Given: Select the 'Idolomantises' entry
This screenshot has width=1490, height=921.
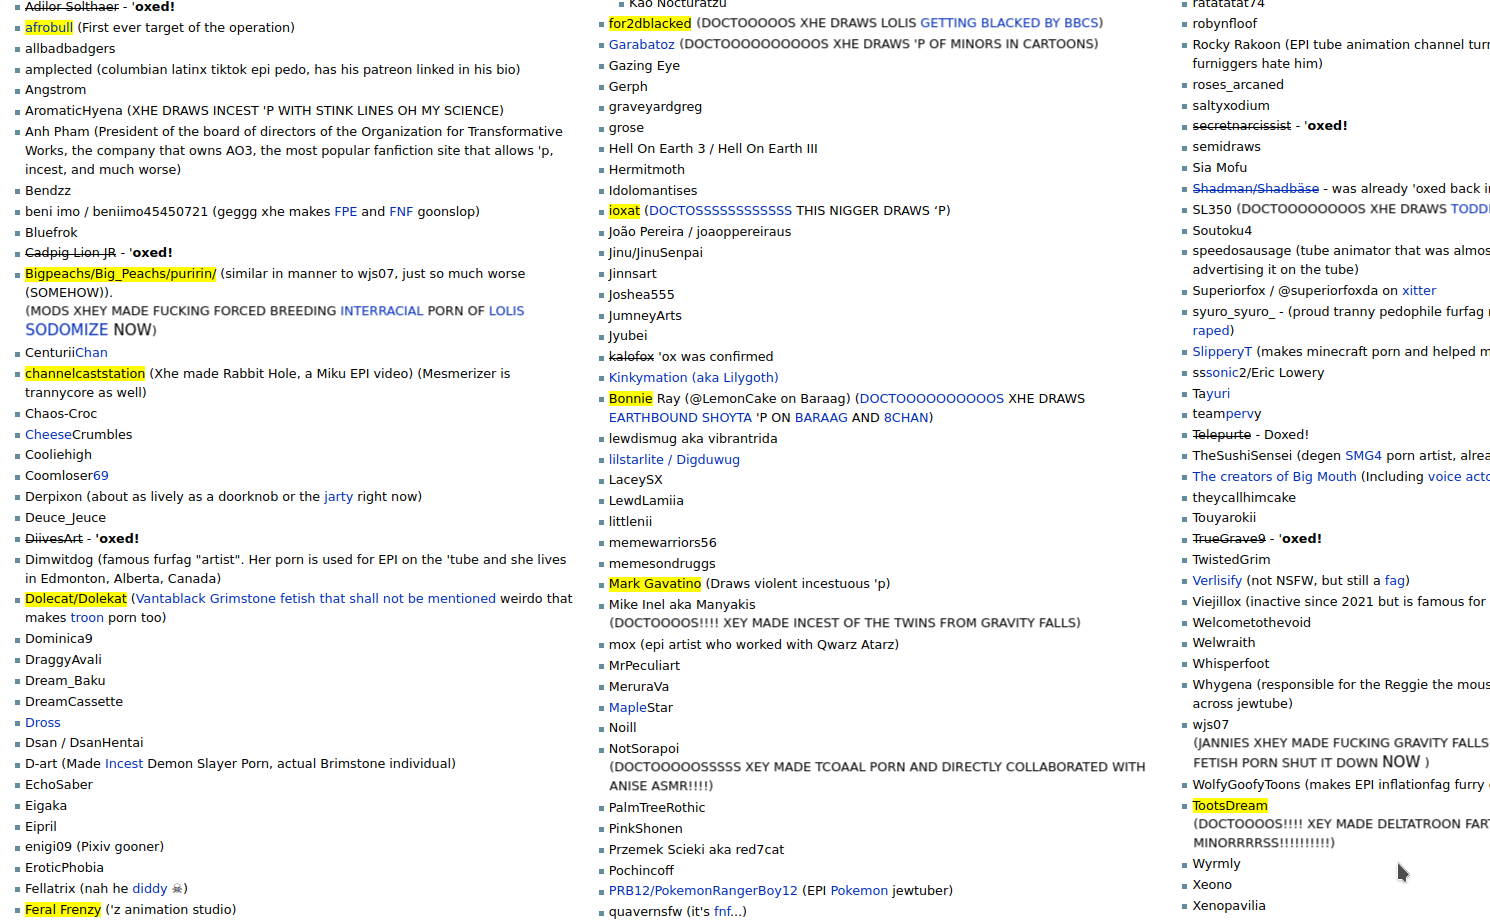Looking at the screenshot, I should click(x=653, y=190).
